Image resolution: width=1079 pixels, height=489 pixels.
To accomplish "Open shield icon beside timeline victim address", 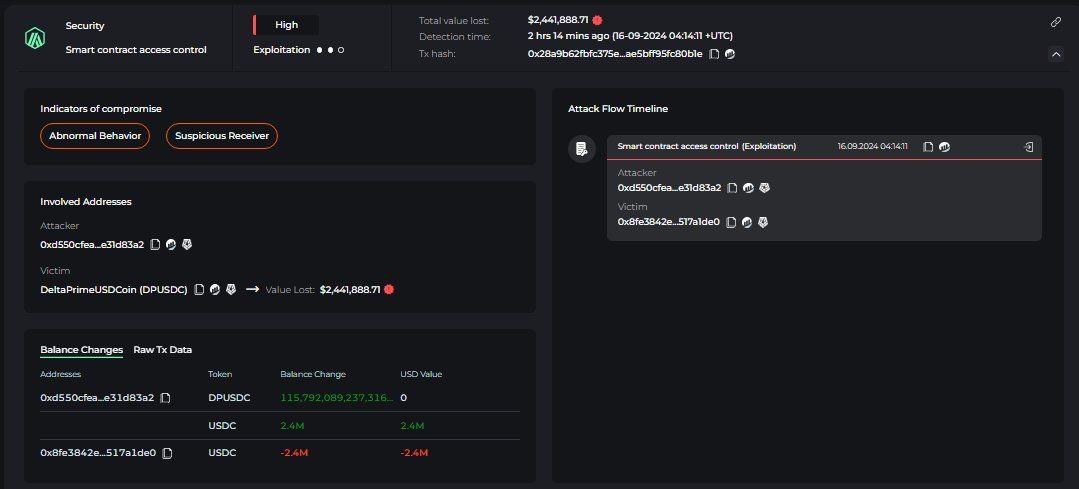I will pos(762,222).
